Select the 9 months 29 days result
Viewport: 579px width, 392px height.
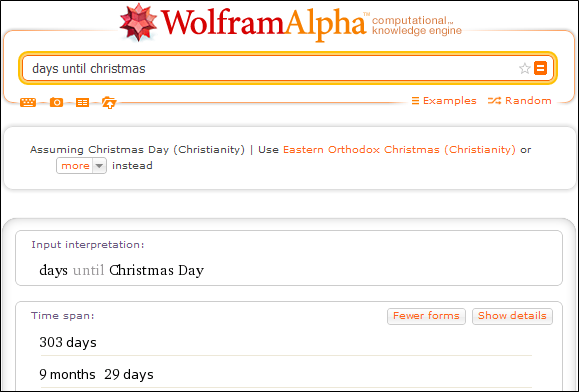96,374
